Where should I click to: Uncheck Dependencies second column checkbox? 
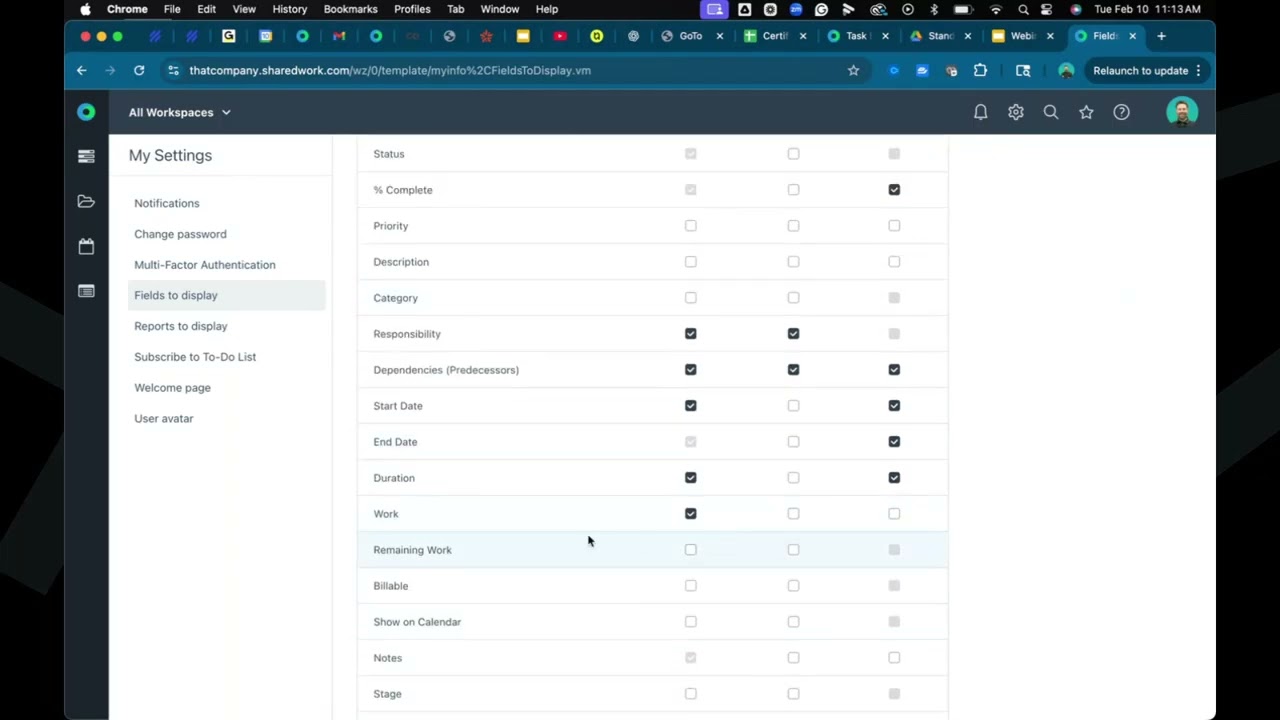click(793, 370)
